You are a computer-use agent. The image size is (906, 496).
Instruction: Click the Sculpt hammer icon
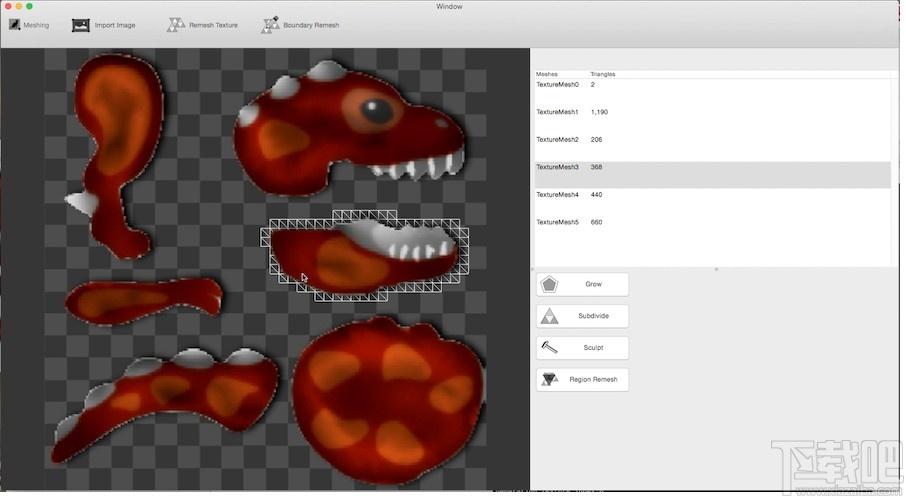tap(549, 347)
